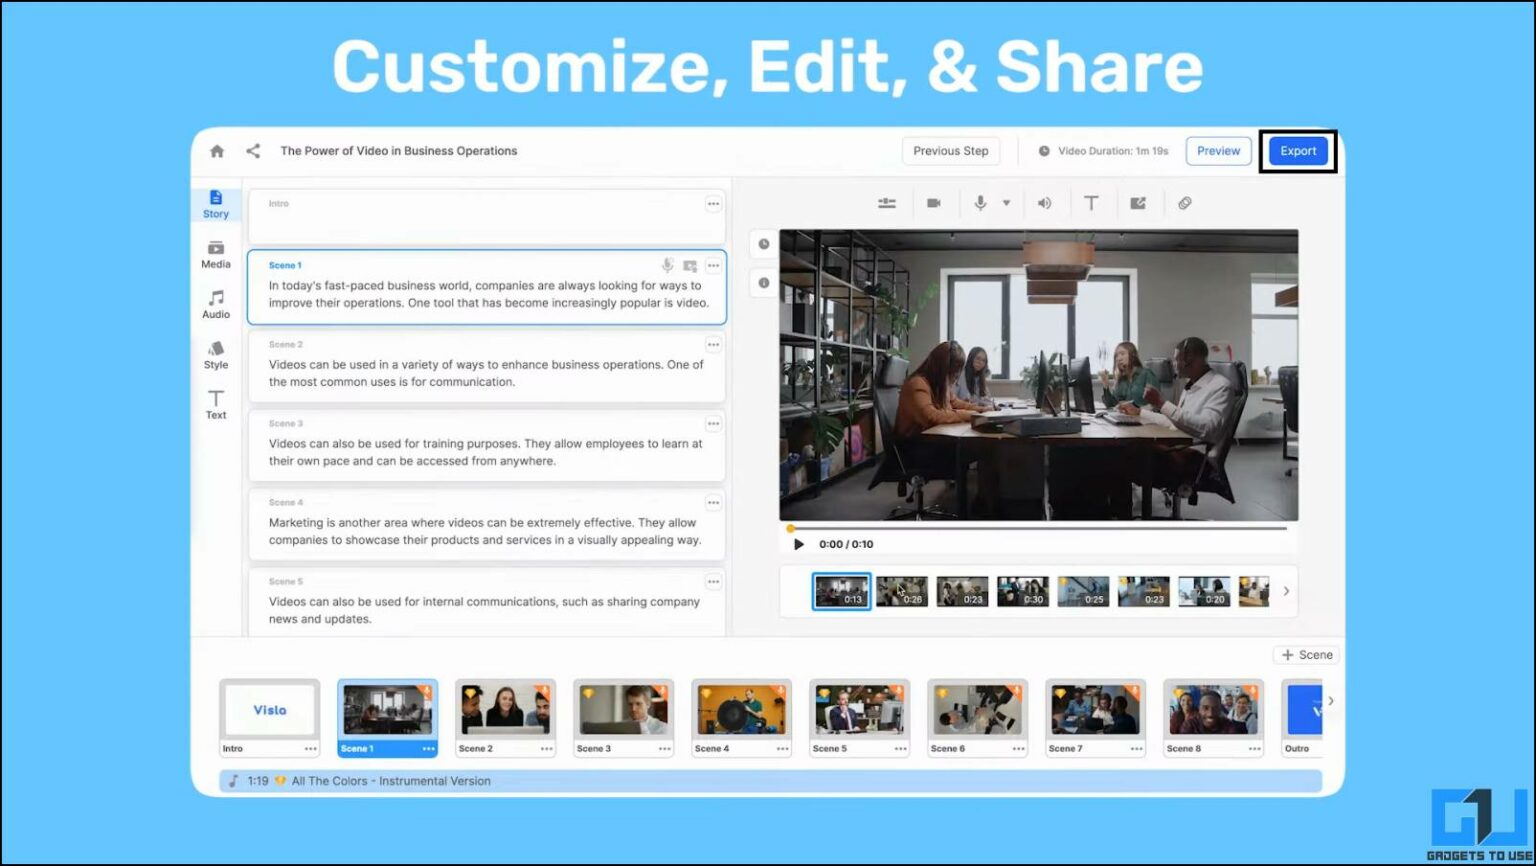Select the T text tool above the preview
This screenshot has height=866, width=1536.
coord(1090,202)
